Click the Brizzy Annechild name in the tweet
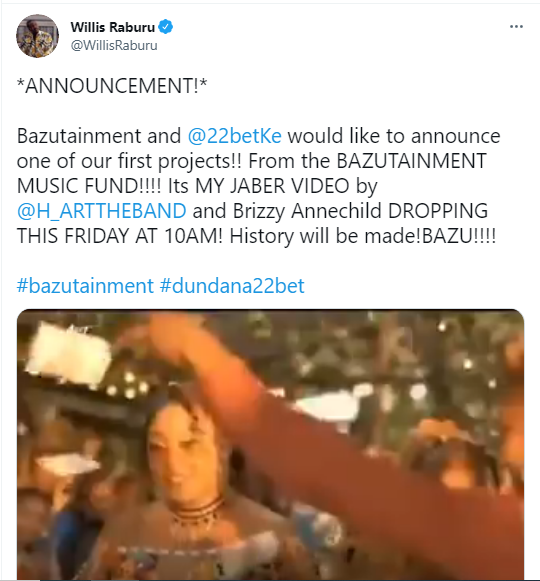 pos(307,211)
